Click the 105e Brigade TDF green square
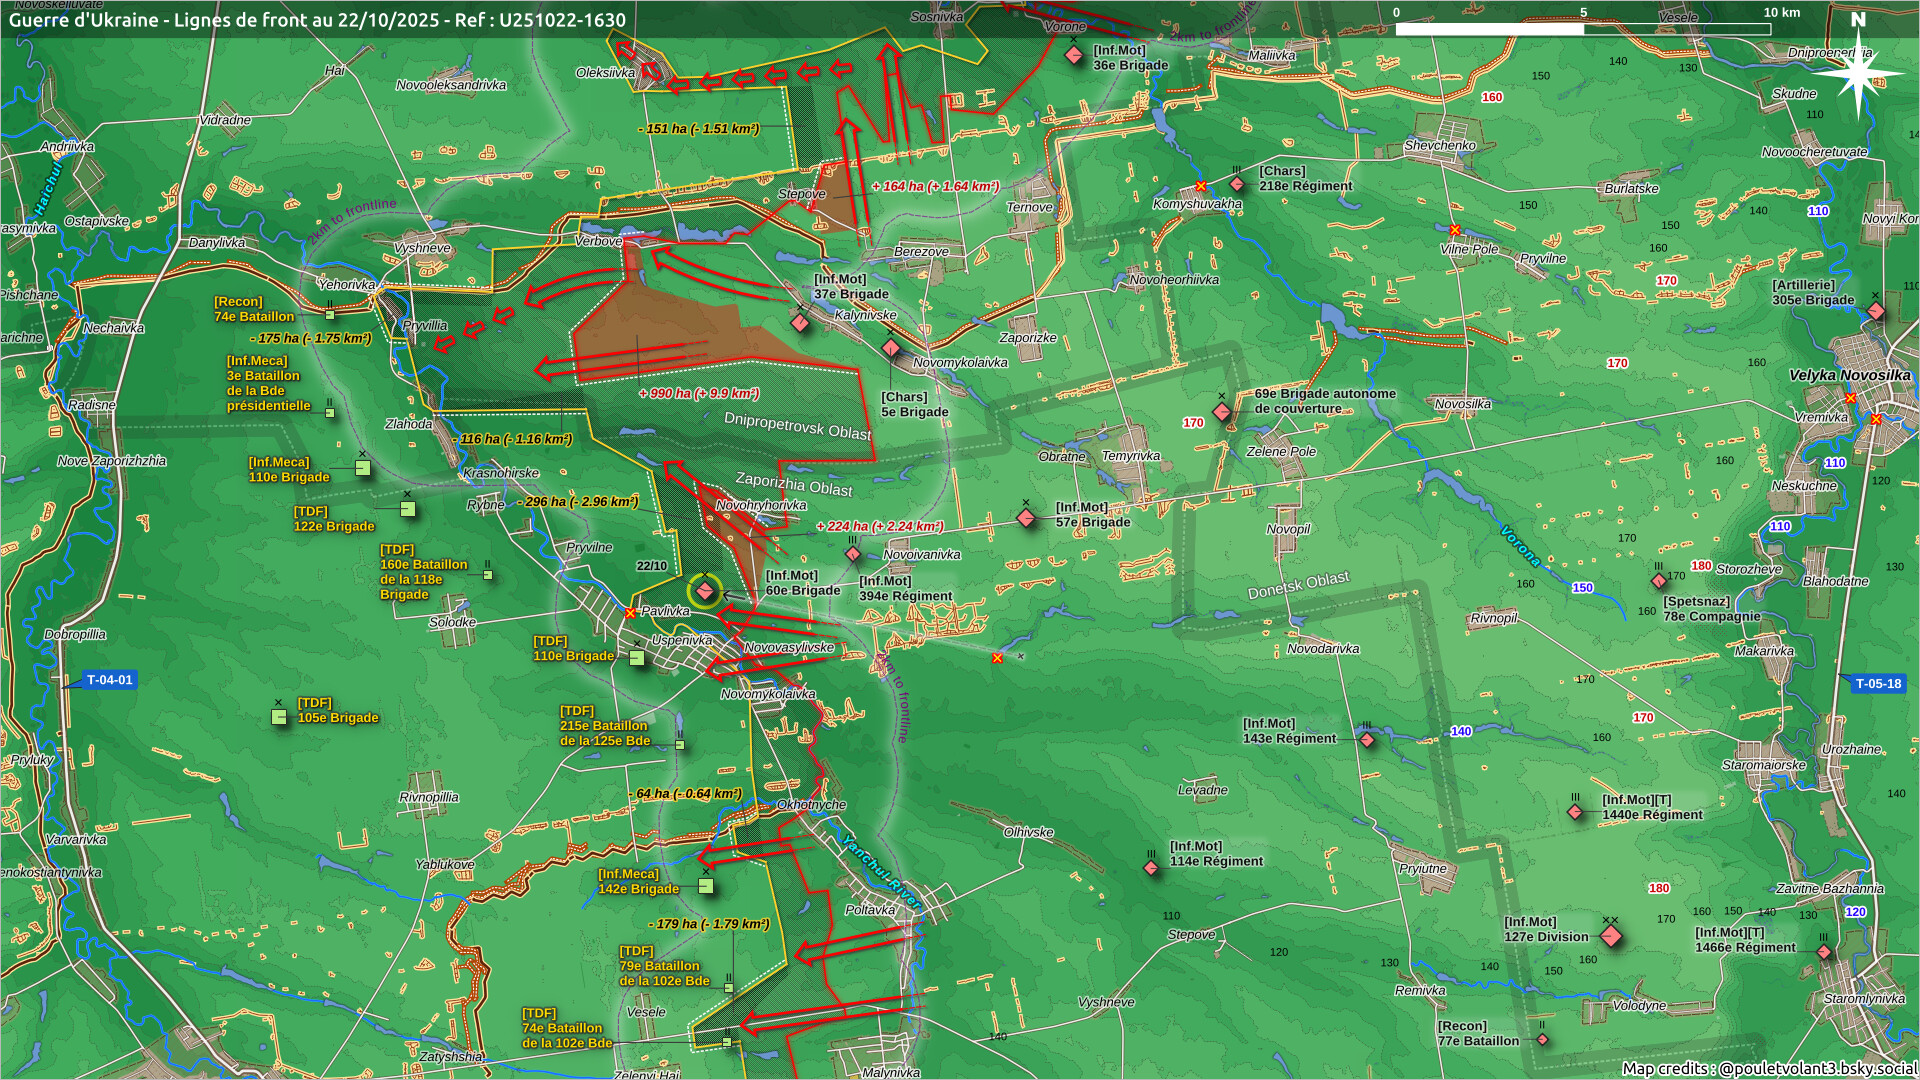Screen dimensions: 1920x1080 click(279, 717)
